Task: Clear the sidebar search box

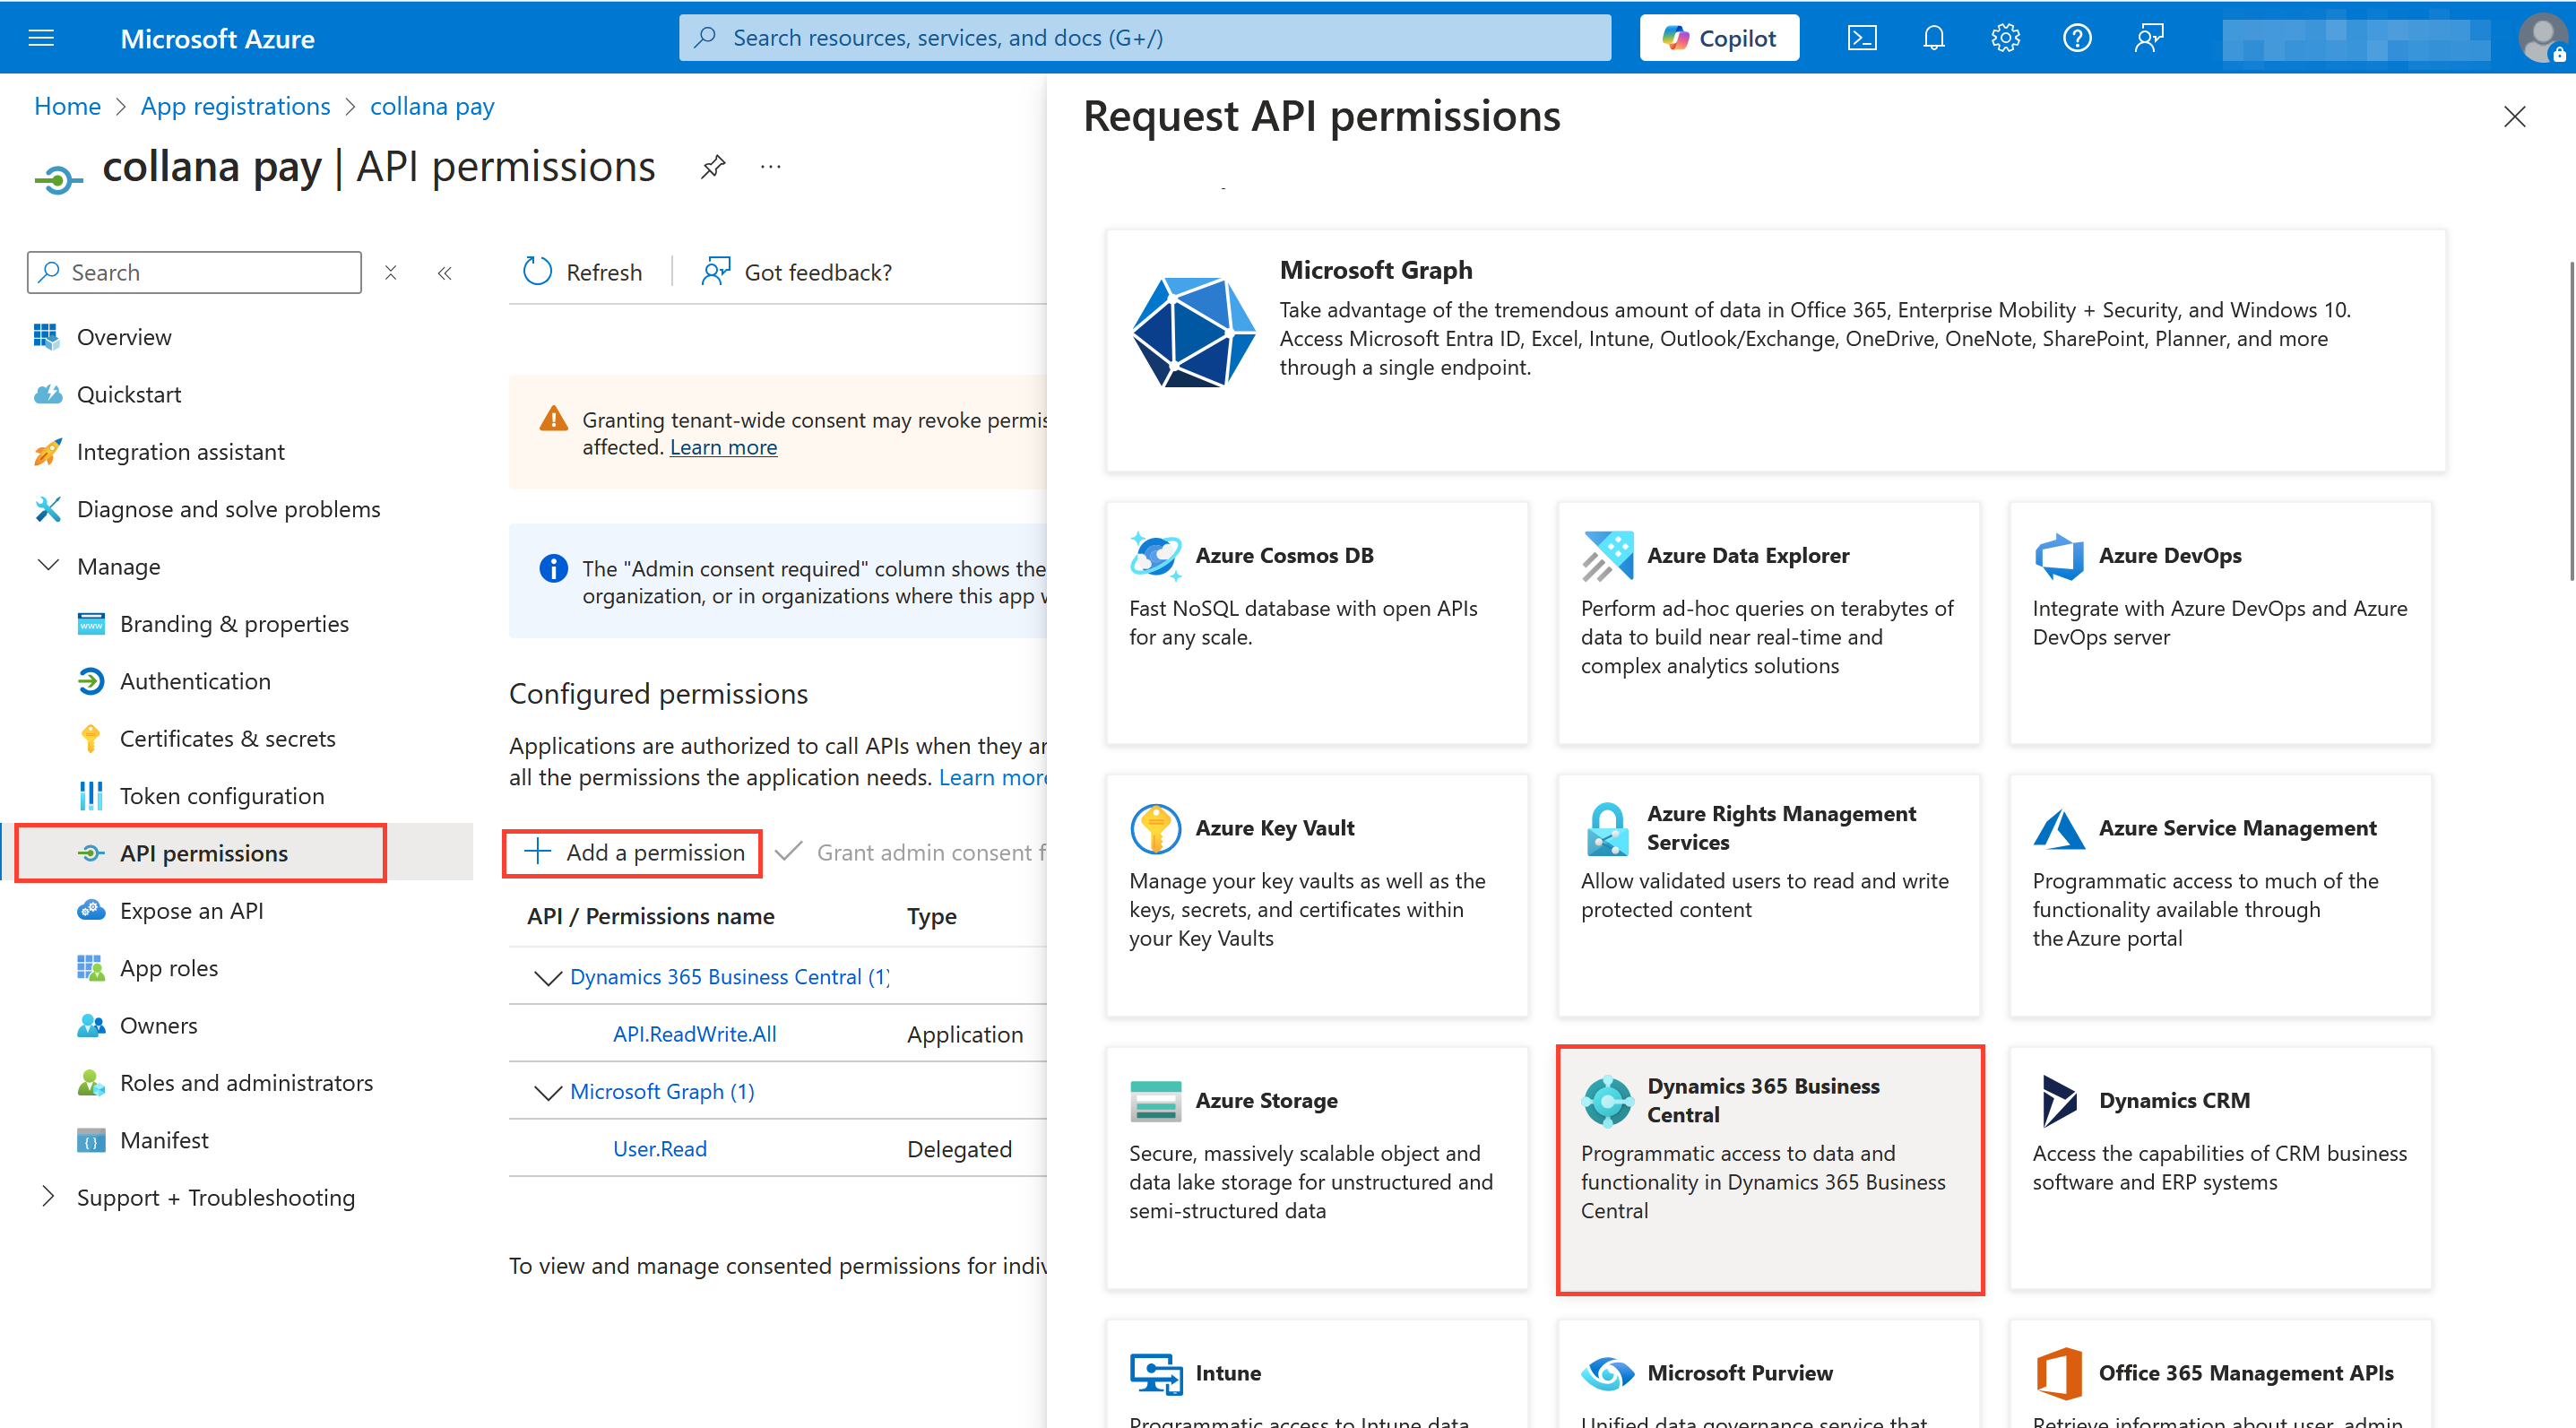Action: point(391,272)
